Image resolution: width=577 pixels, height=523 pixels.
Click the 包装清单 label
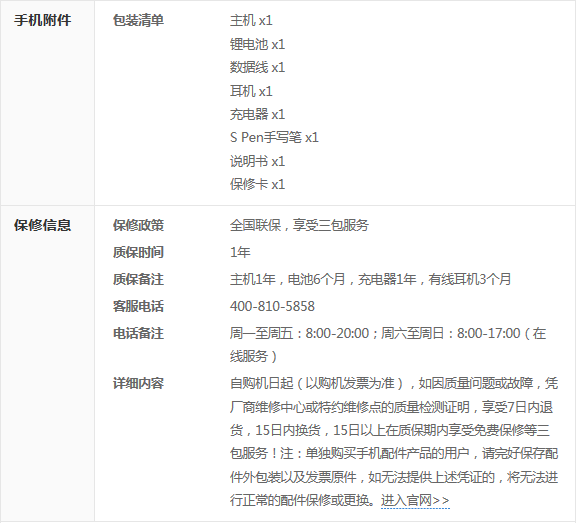tap(138, 20)
